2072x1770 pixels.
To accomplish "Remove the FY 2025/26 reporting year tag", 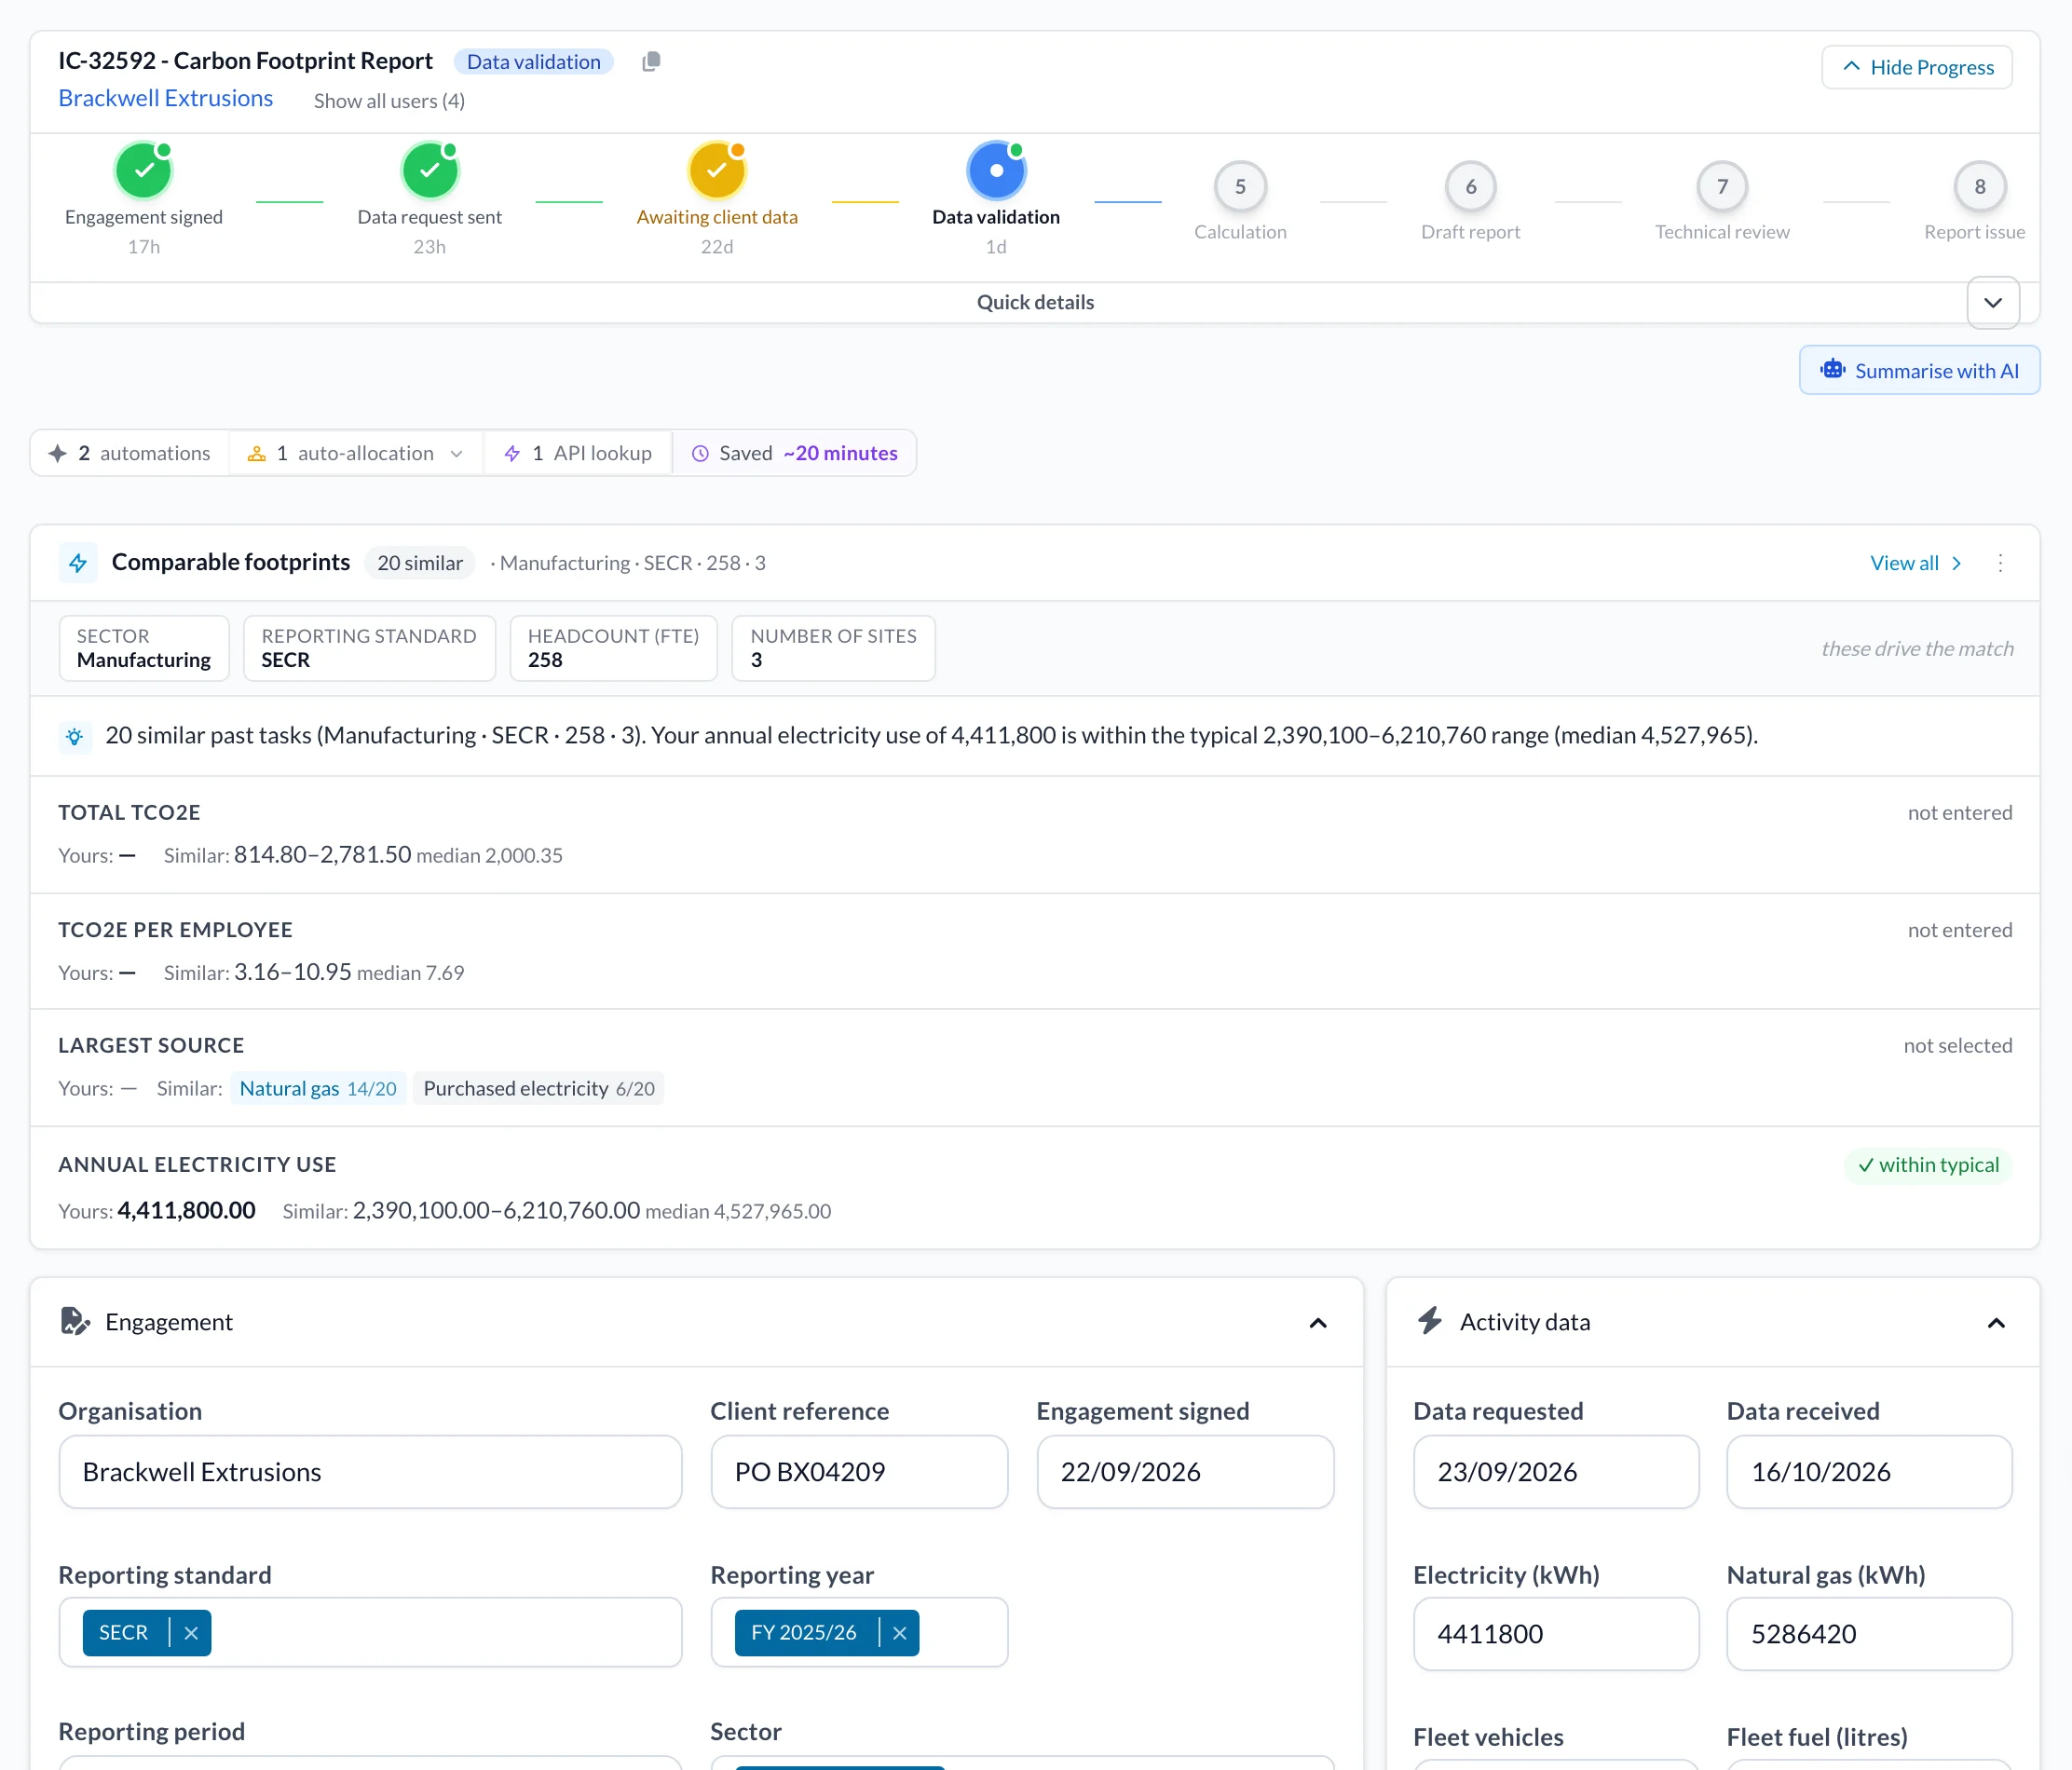I will coord(899,1633).
